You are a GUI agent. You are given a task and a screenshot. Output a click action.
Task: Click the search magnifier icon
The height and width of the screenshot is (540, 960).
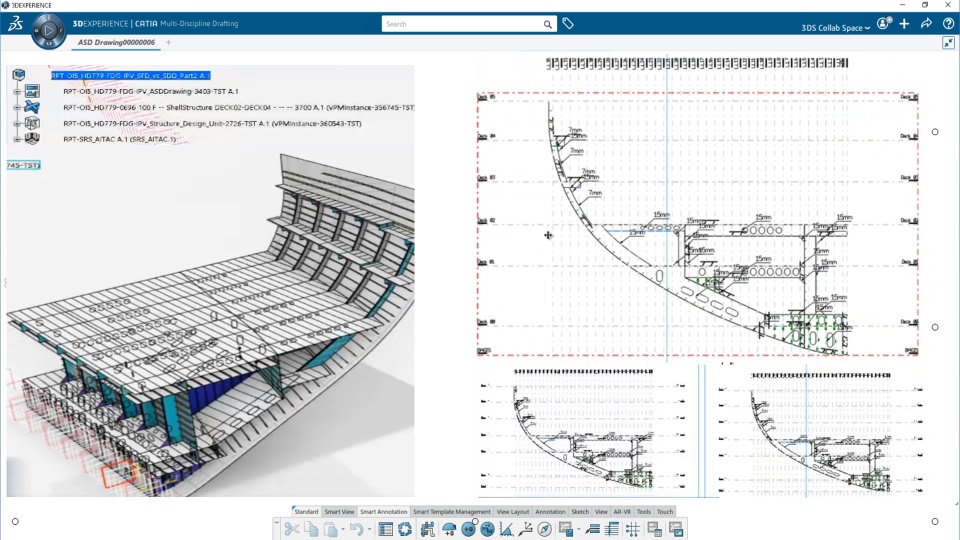tap(547, 24)
